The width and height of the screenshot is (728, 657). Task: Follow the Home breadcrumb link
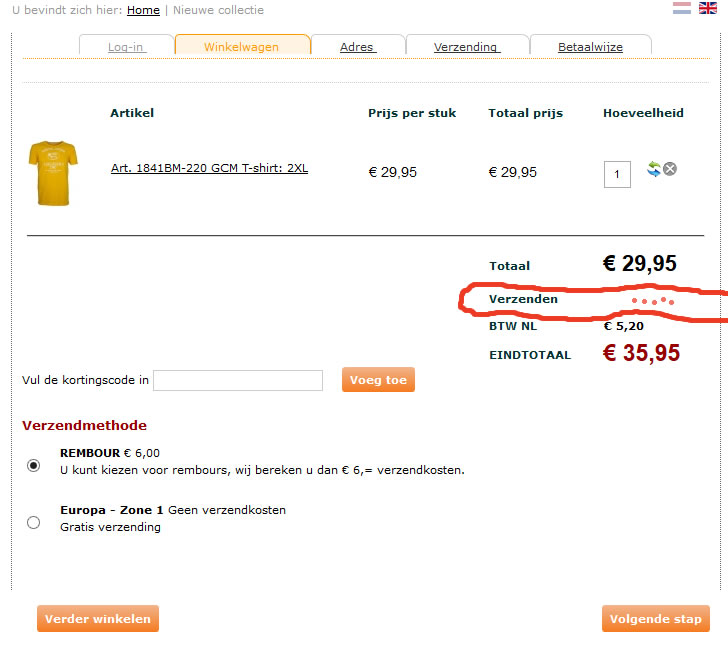(143, 10)
